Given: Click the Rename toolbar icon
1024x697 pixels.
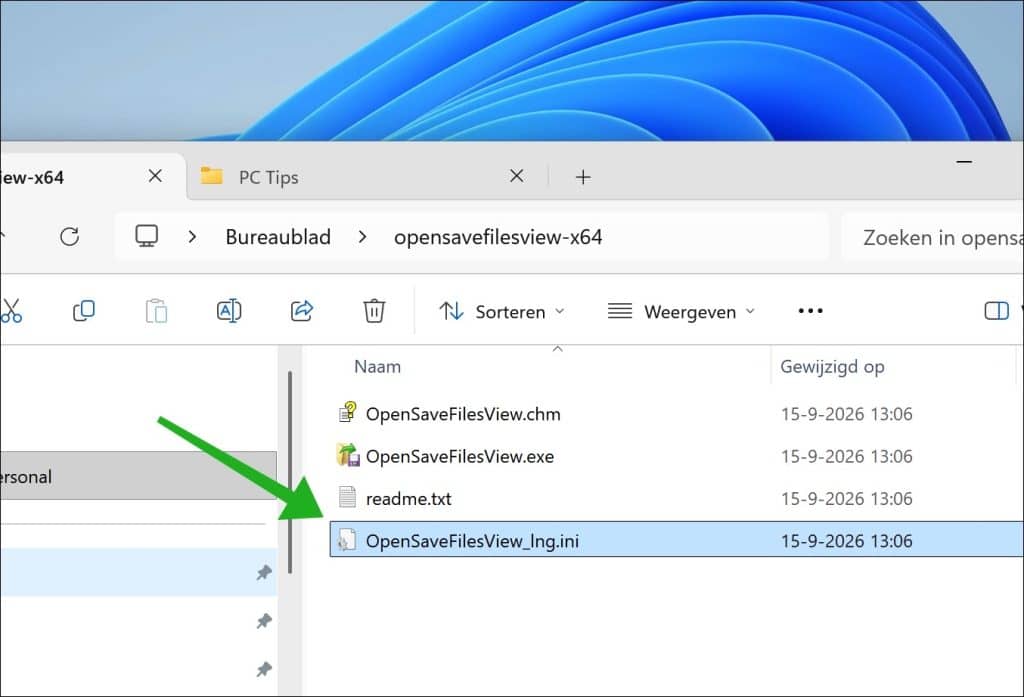Looking at the screenshot, I should pos(229,311).
